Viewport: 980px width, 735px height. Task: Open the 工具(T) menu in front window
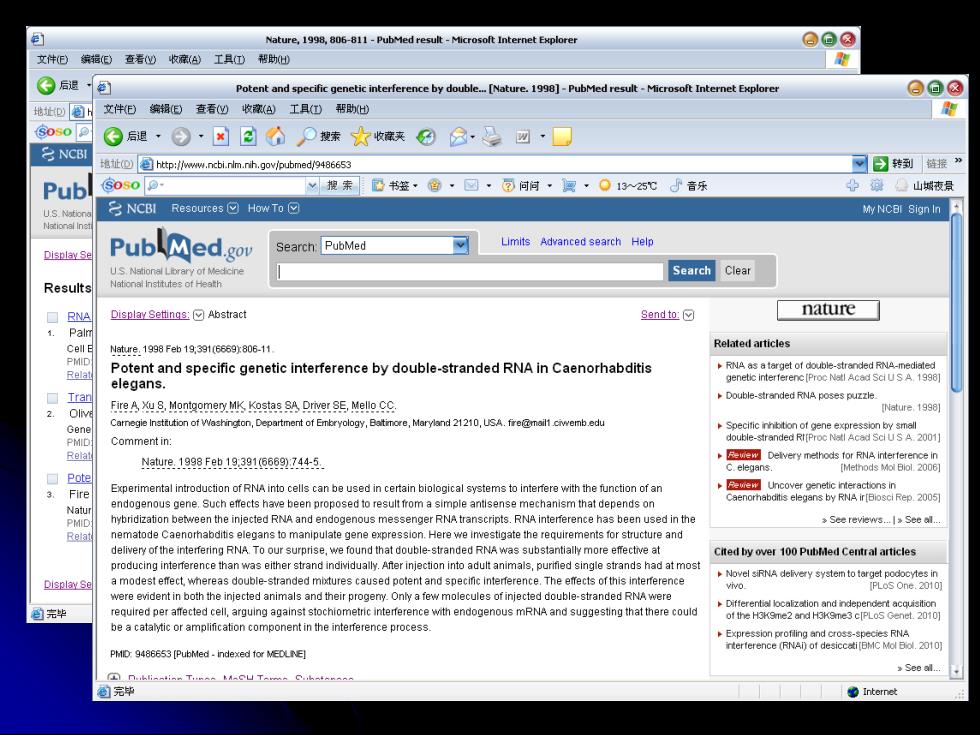pyautogui.click(x=305, y=109)
